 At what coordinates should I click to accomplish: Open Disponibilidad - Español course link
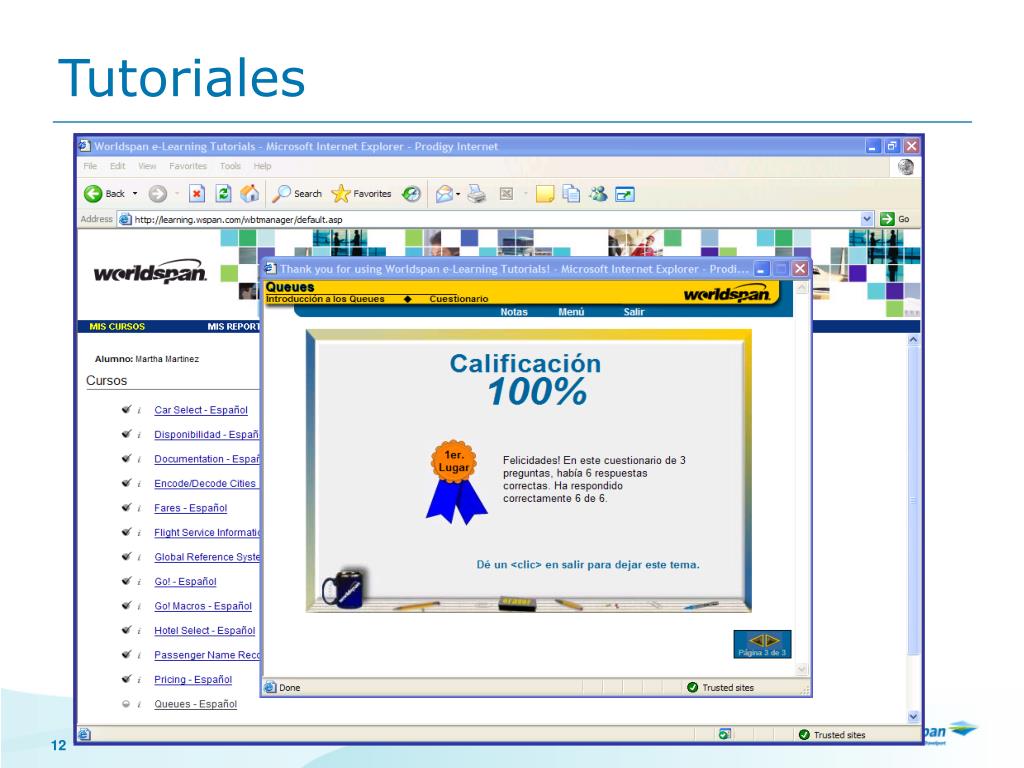click(x=206, y=434)
